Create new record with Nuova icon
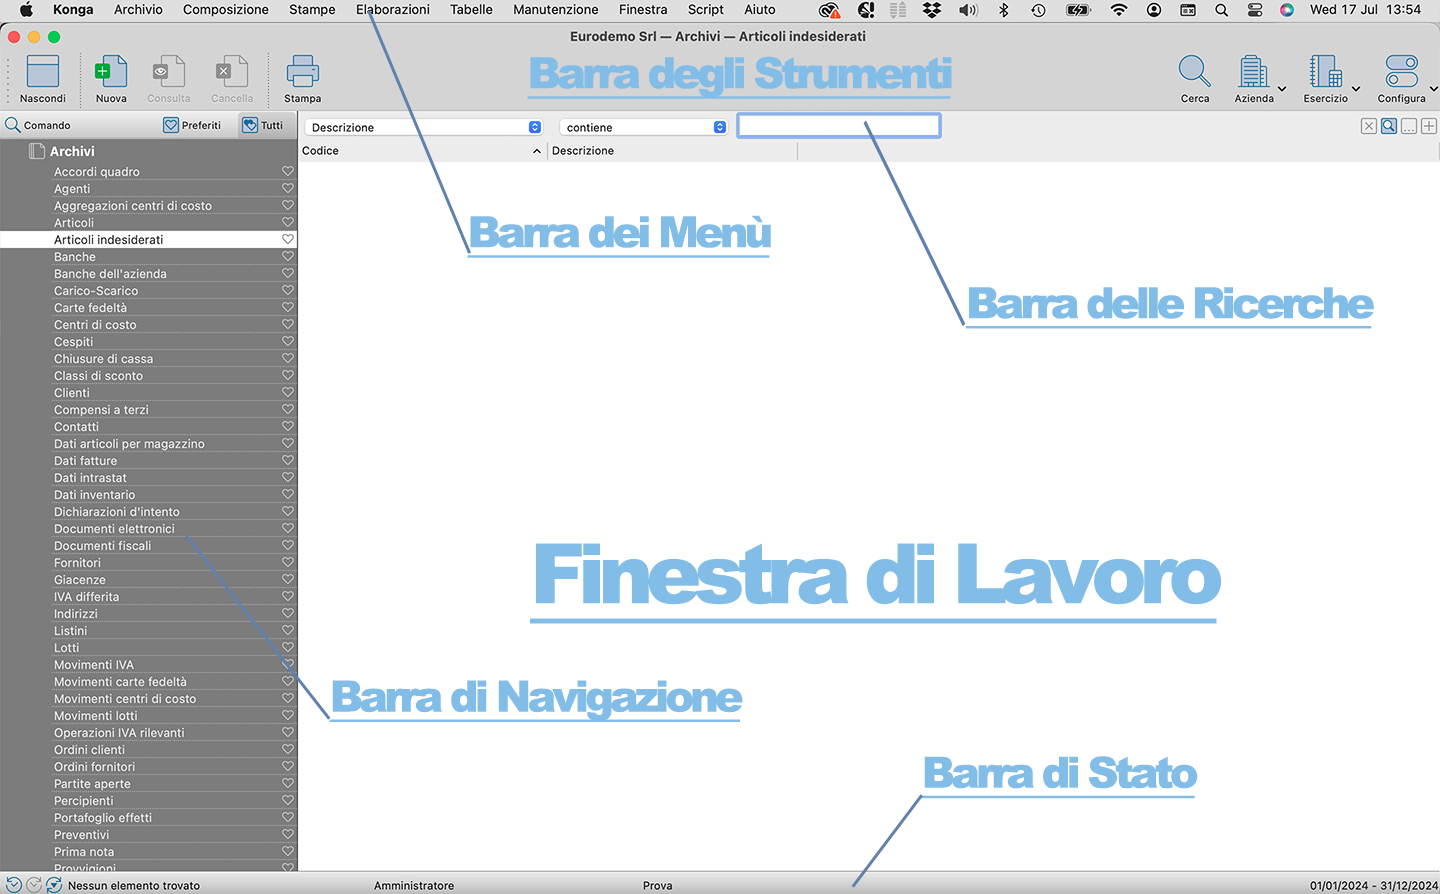The height and width of the screenshot is (894, 1440). point(111,73)
